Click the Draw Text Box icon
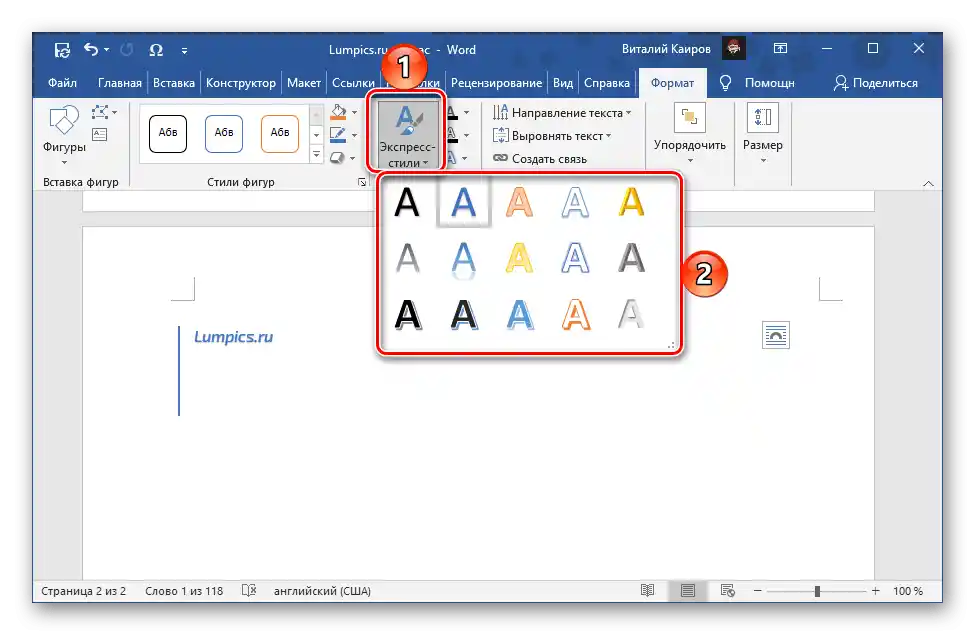Viewport: 975px width, 635px height. pos(99,134)
